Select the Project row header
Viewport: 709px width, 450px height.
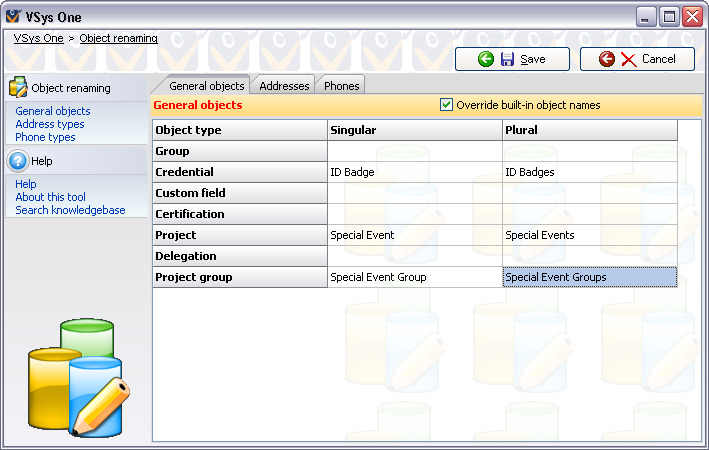[240, 235]
